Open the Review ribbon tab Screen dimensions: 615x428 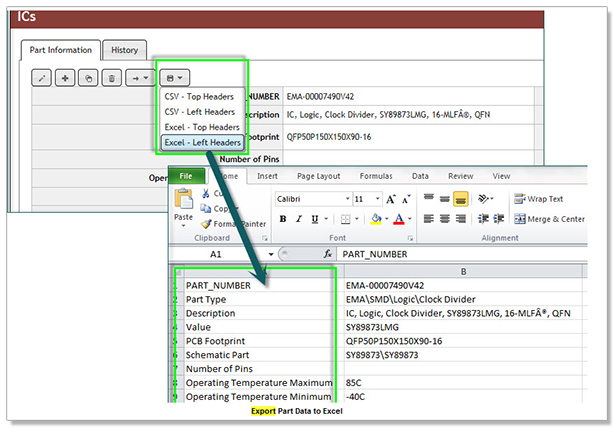[x=460, y=176]
